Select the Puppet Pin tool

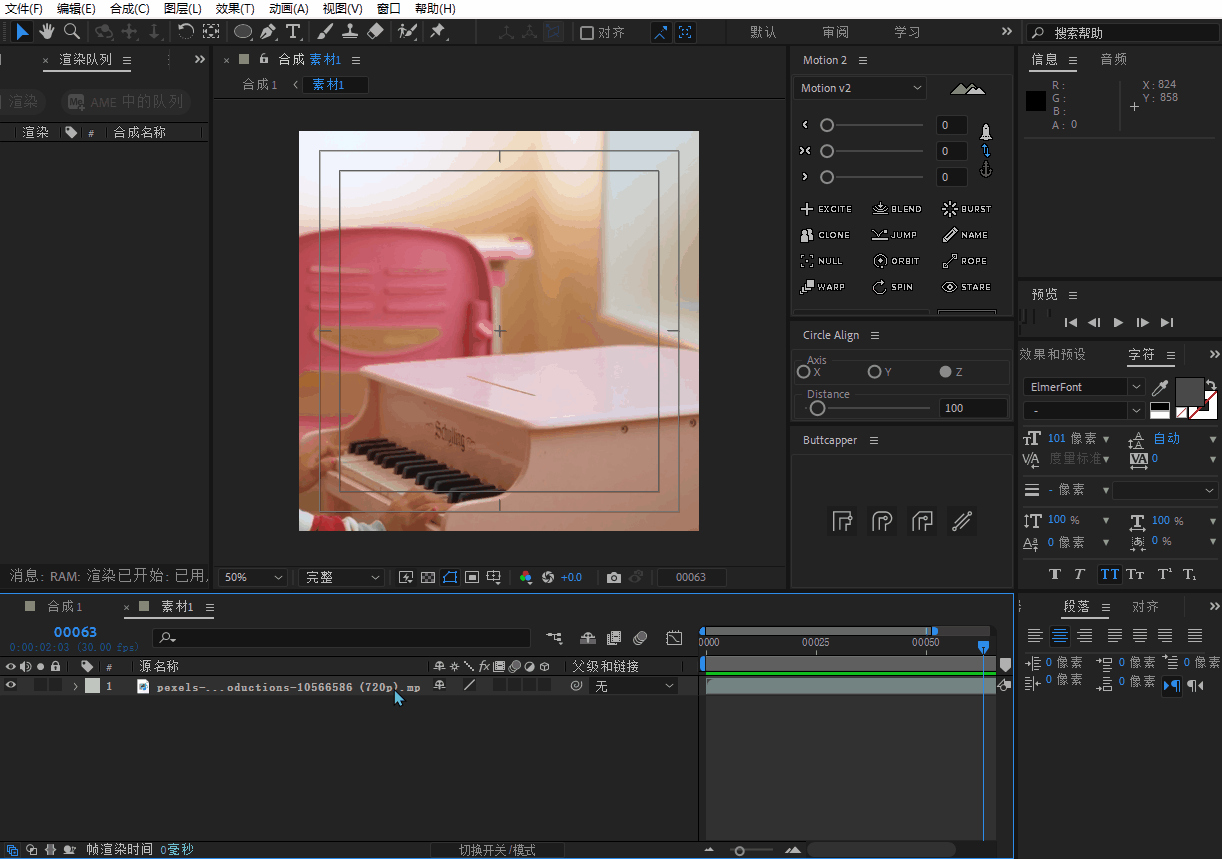pos(438,32)
